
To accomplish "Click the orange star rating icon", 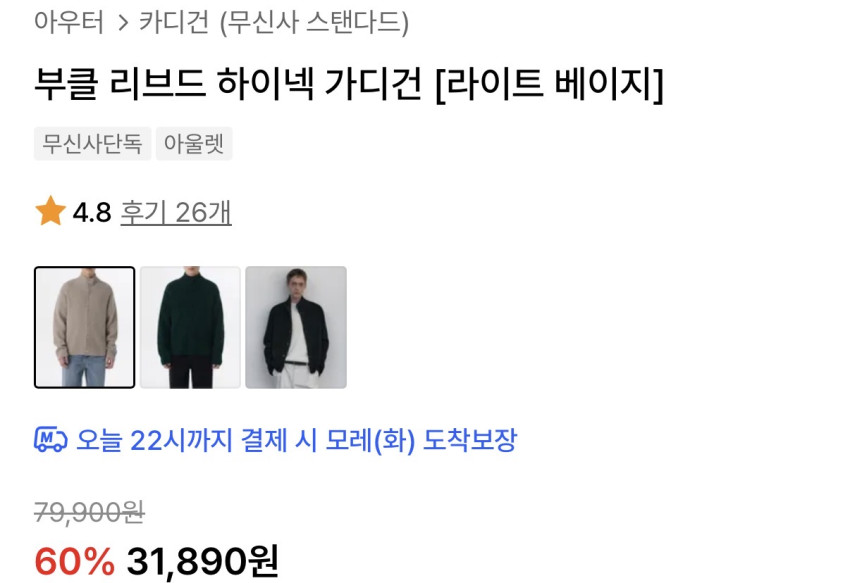I will pos(50,211).
